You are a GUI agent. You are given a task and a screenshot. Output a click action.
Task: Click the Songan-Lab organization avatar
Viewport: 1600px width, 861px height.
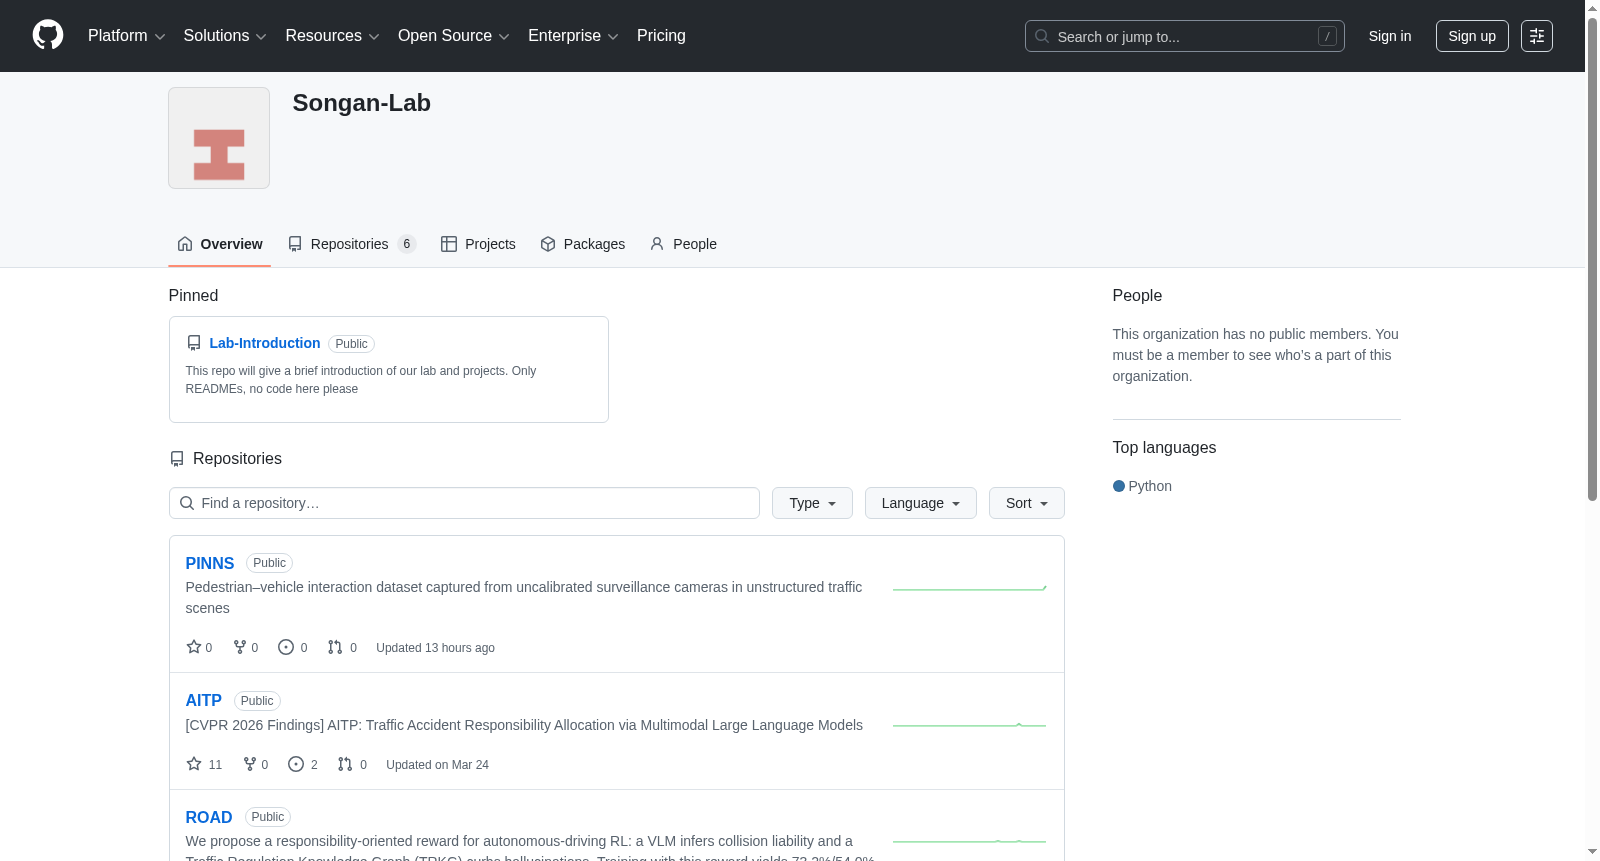tap(219, 138)
